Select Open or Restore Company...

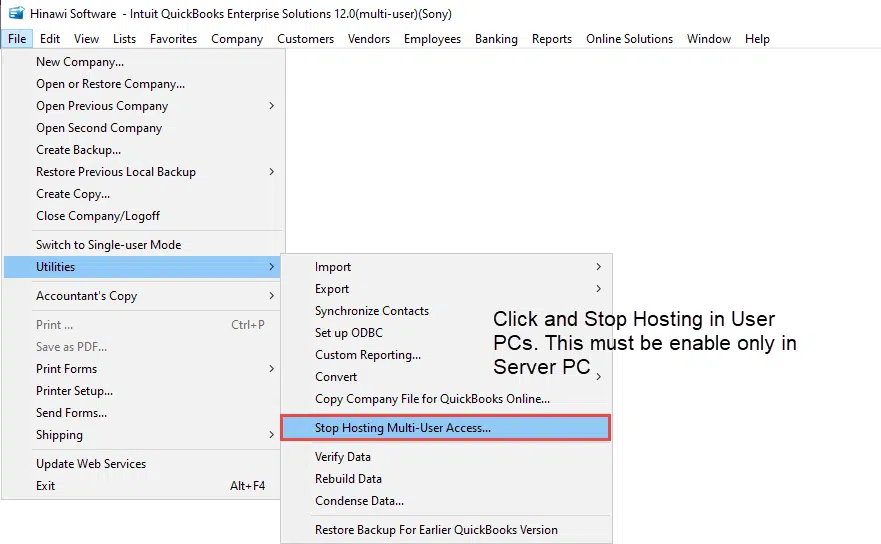(143, 84)
